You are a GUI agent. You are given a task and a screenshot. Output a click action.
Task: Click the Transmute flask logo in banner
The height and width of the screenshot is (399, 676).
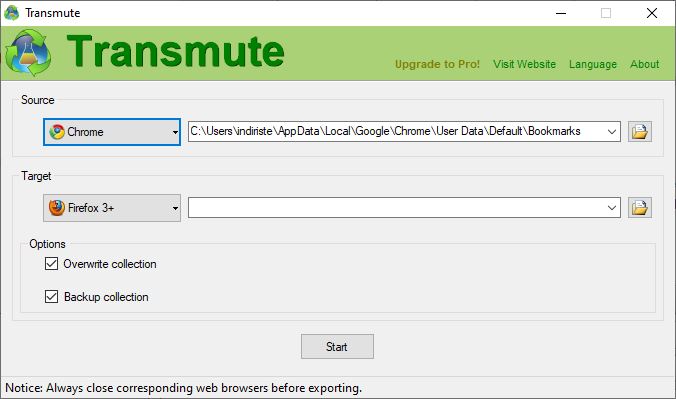[28, 53]
